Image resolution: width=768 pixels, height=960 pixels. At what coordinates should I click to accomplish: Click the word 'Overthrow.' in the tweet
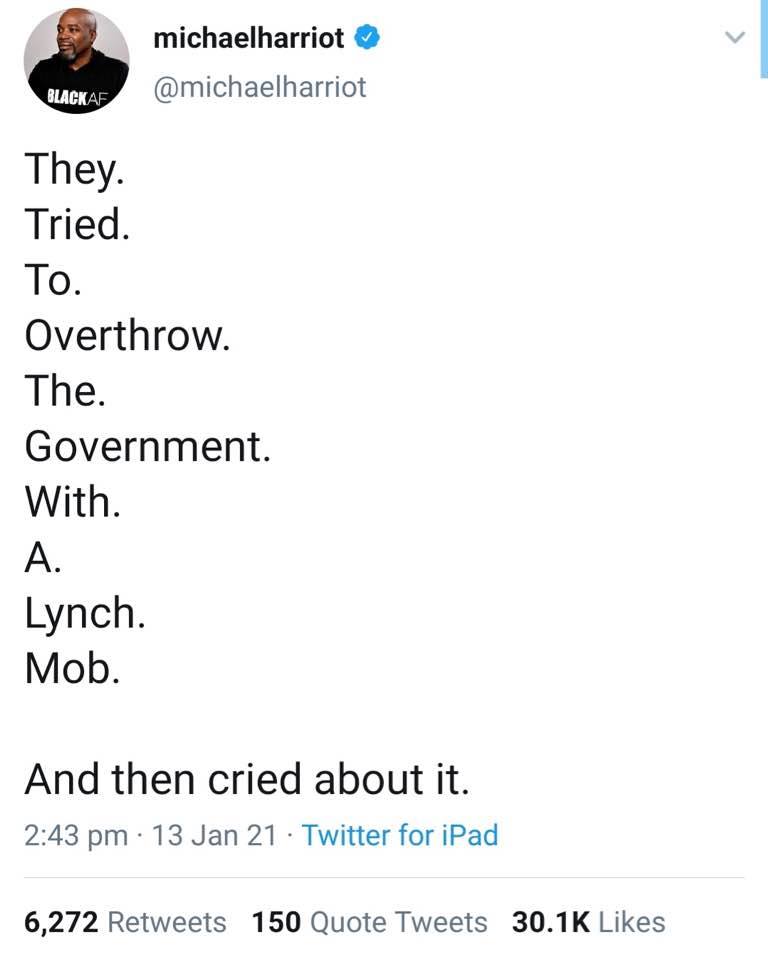click(x=128, y=336)
